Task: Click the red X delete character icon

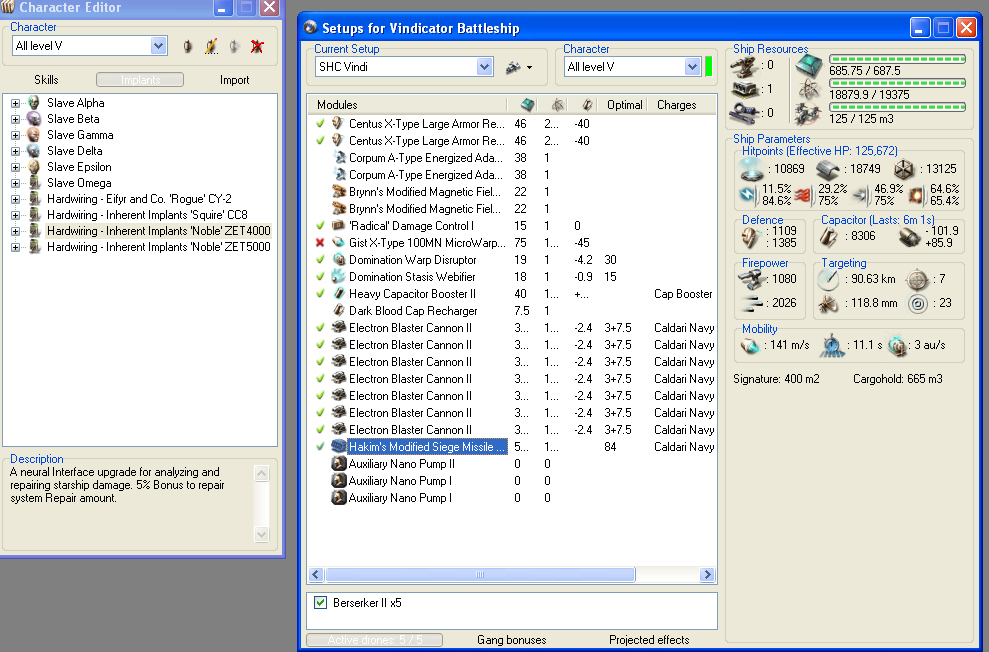Action: pyautogui.click(x=257, y=46)
